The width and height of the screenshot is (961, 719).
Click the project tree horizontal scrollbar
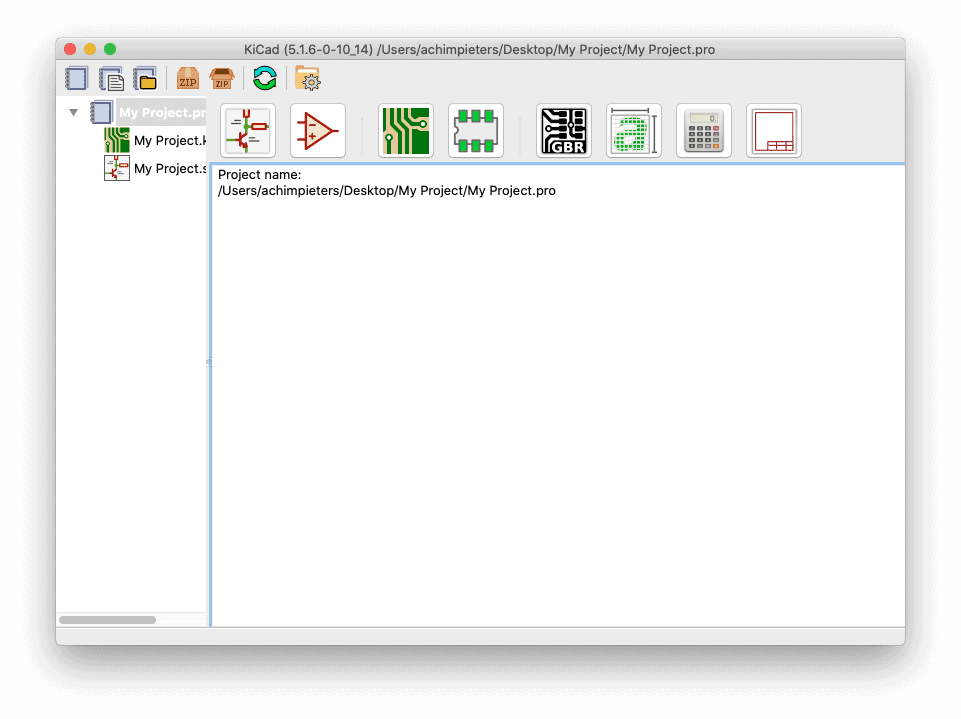pyautogui.click(x=107, y=620)
